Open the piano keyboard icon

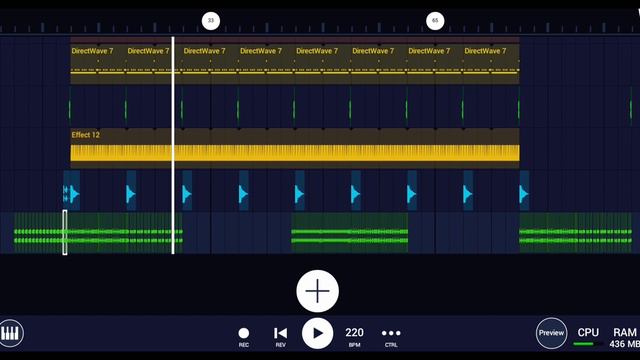(x=10, y=333)
